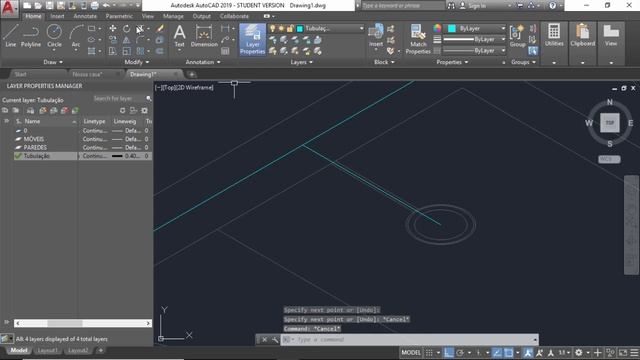Click the AutoCAD application menu logo

click(x=9, y=8)
